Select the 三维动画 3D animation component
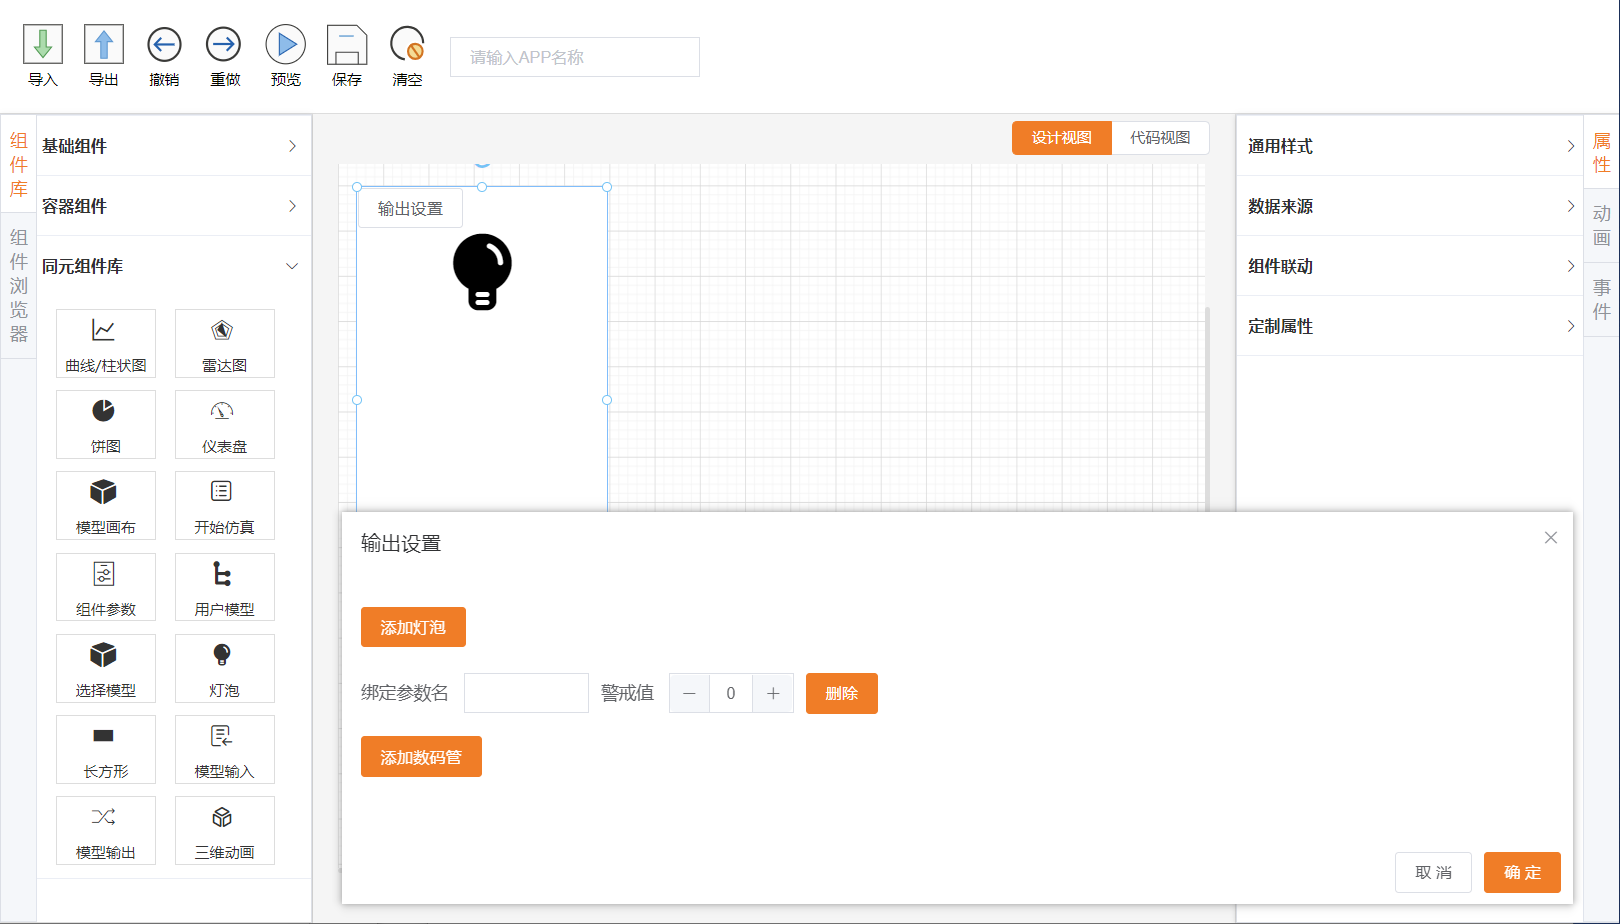The width and height of the screenshot is (1620, 924). 224,830
